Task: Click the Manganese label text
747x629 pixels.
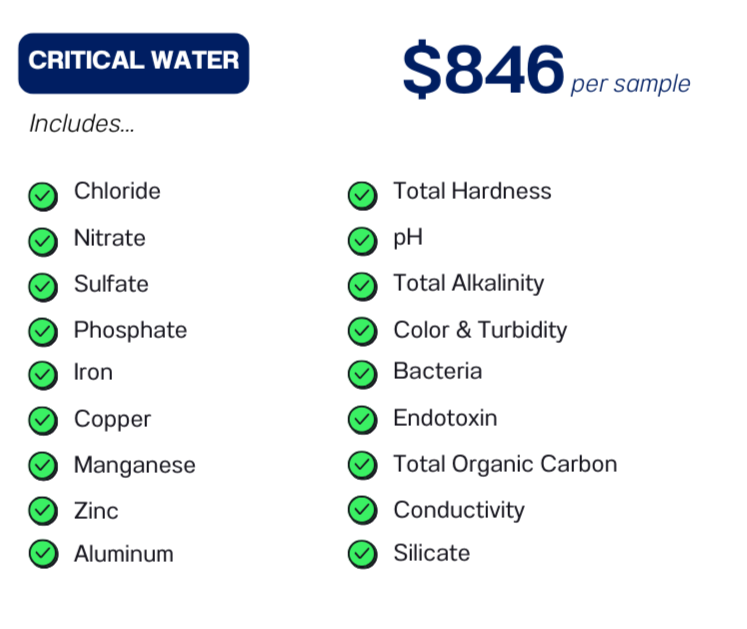Action: coord(135,465)
